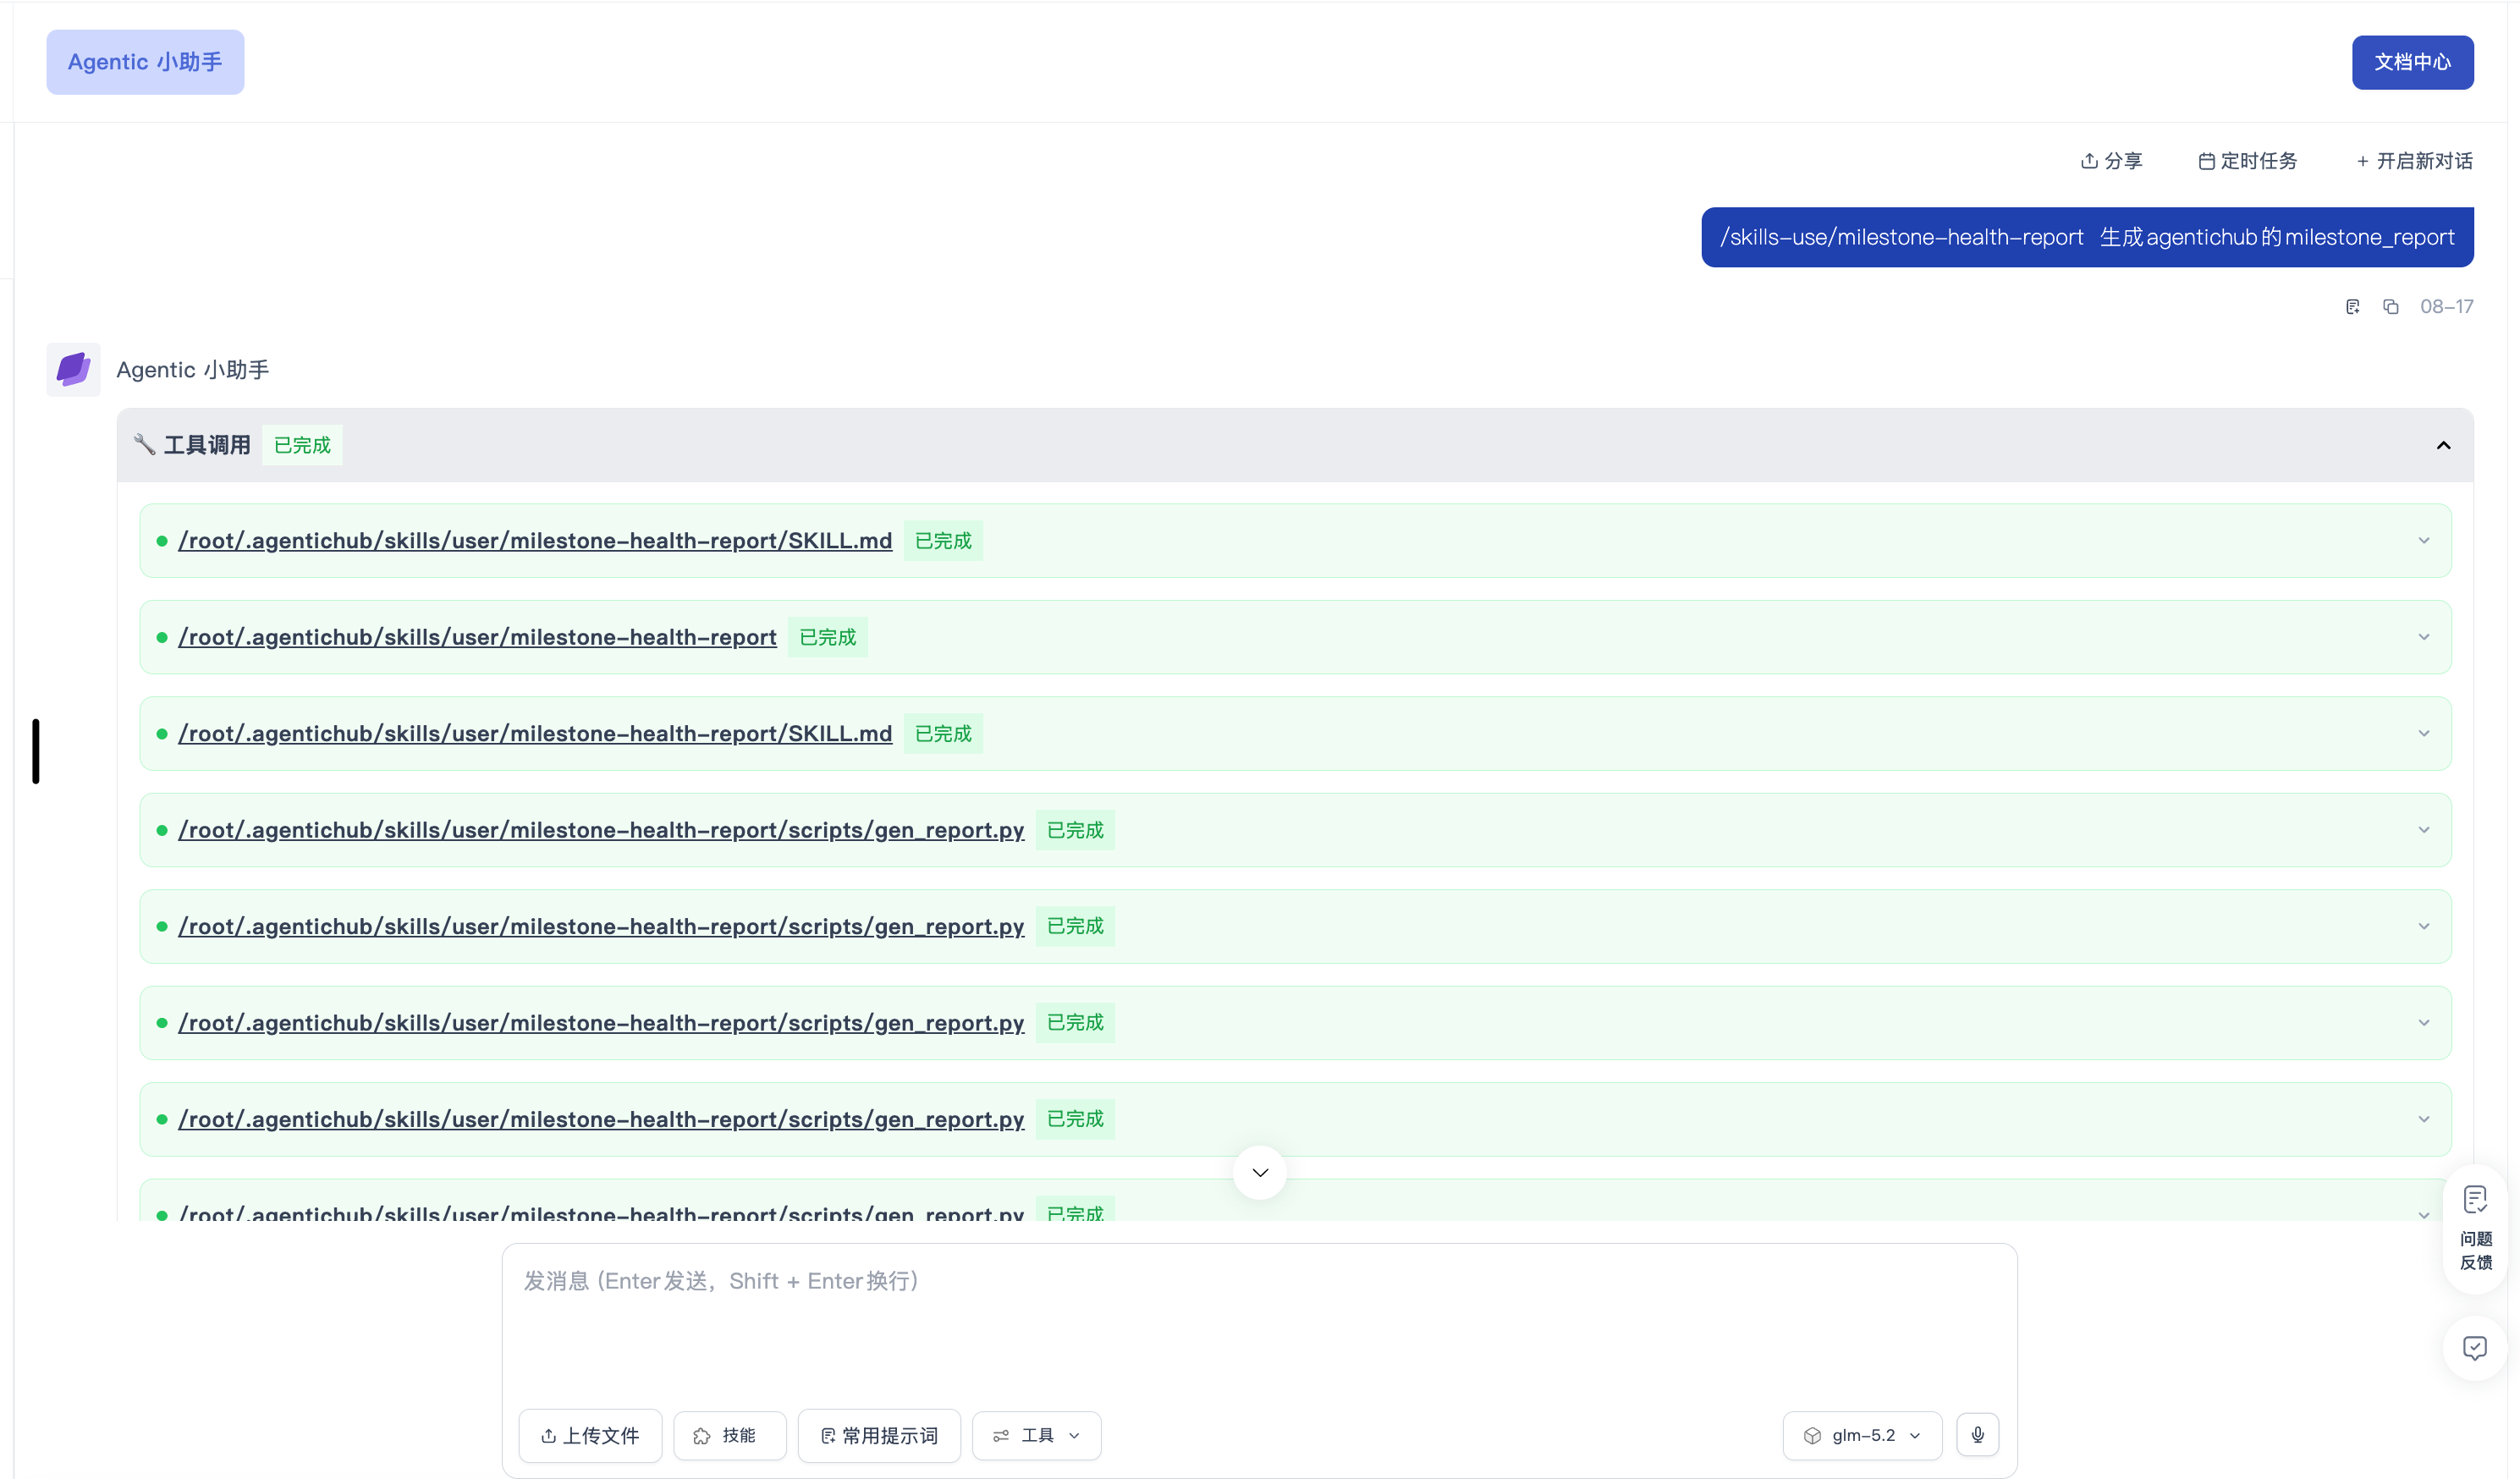Open the second SKILL.md path link
The width and height of the screenshot is (2520, 1479).
point(535,734)
